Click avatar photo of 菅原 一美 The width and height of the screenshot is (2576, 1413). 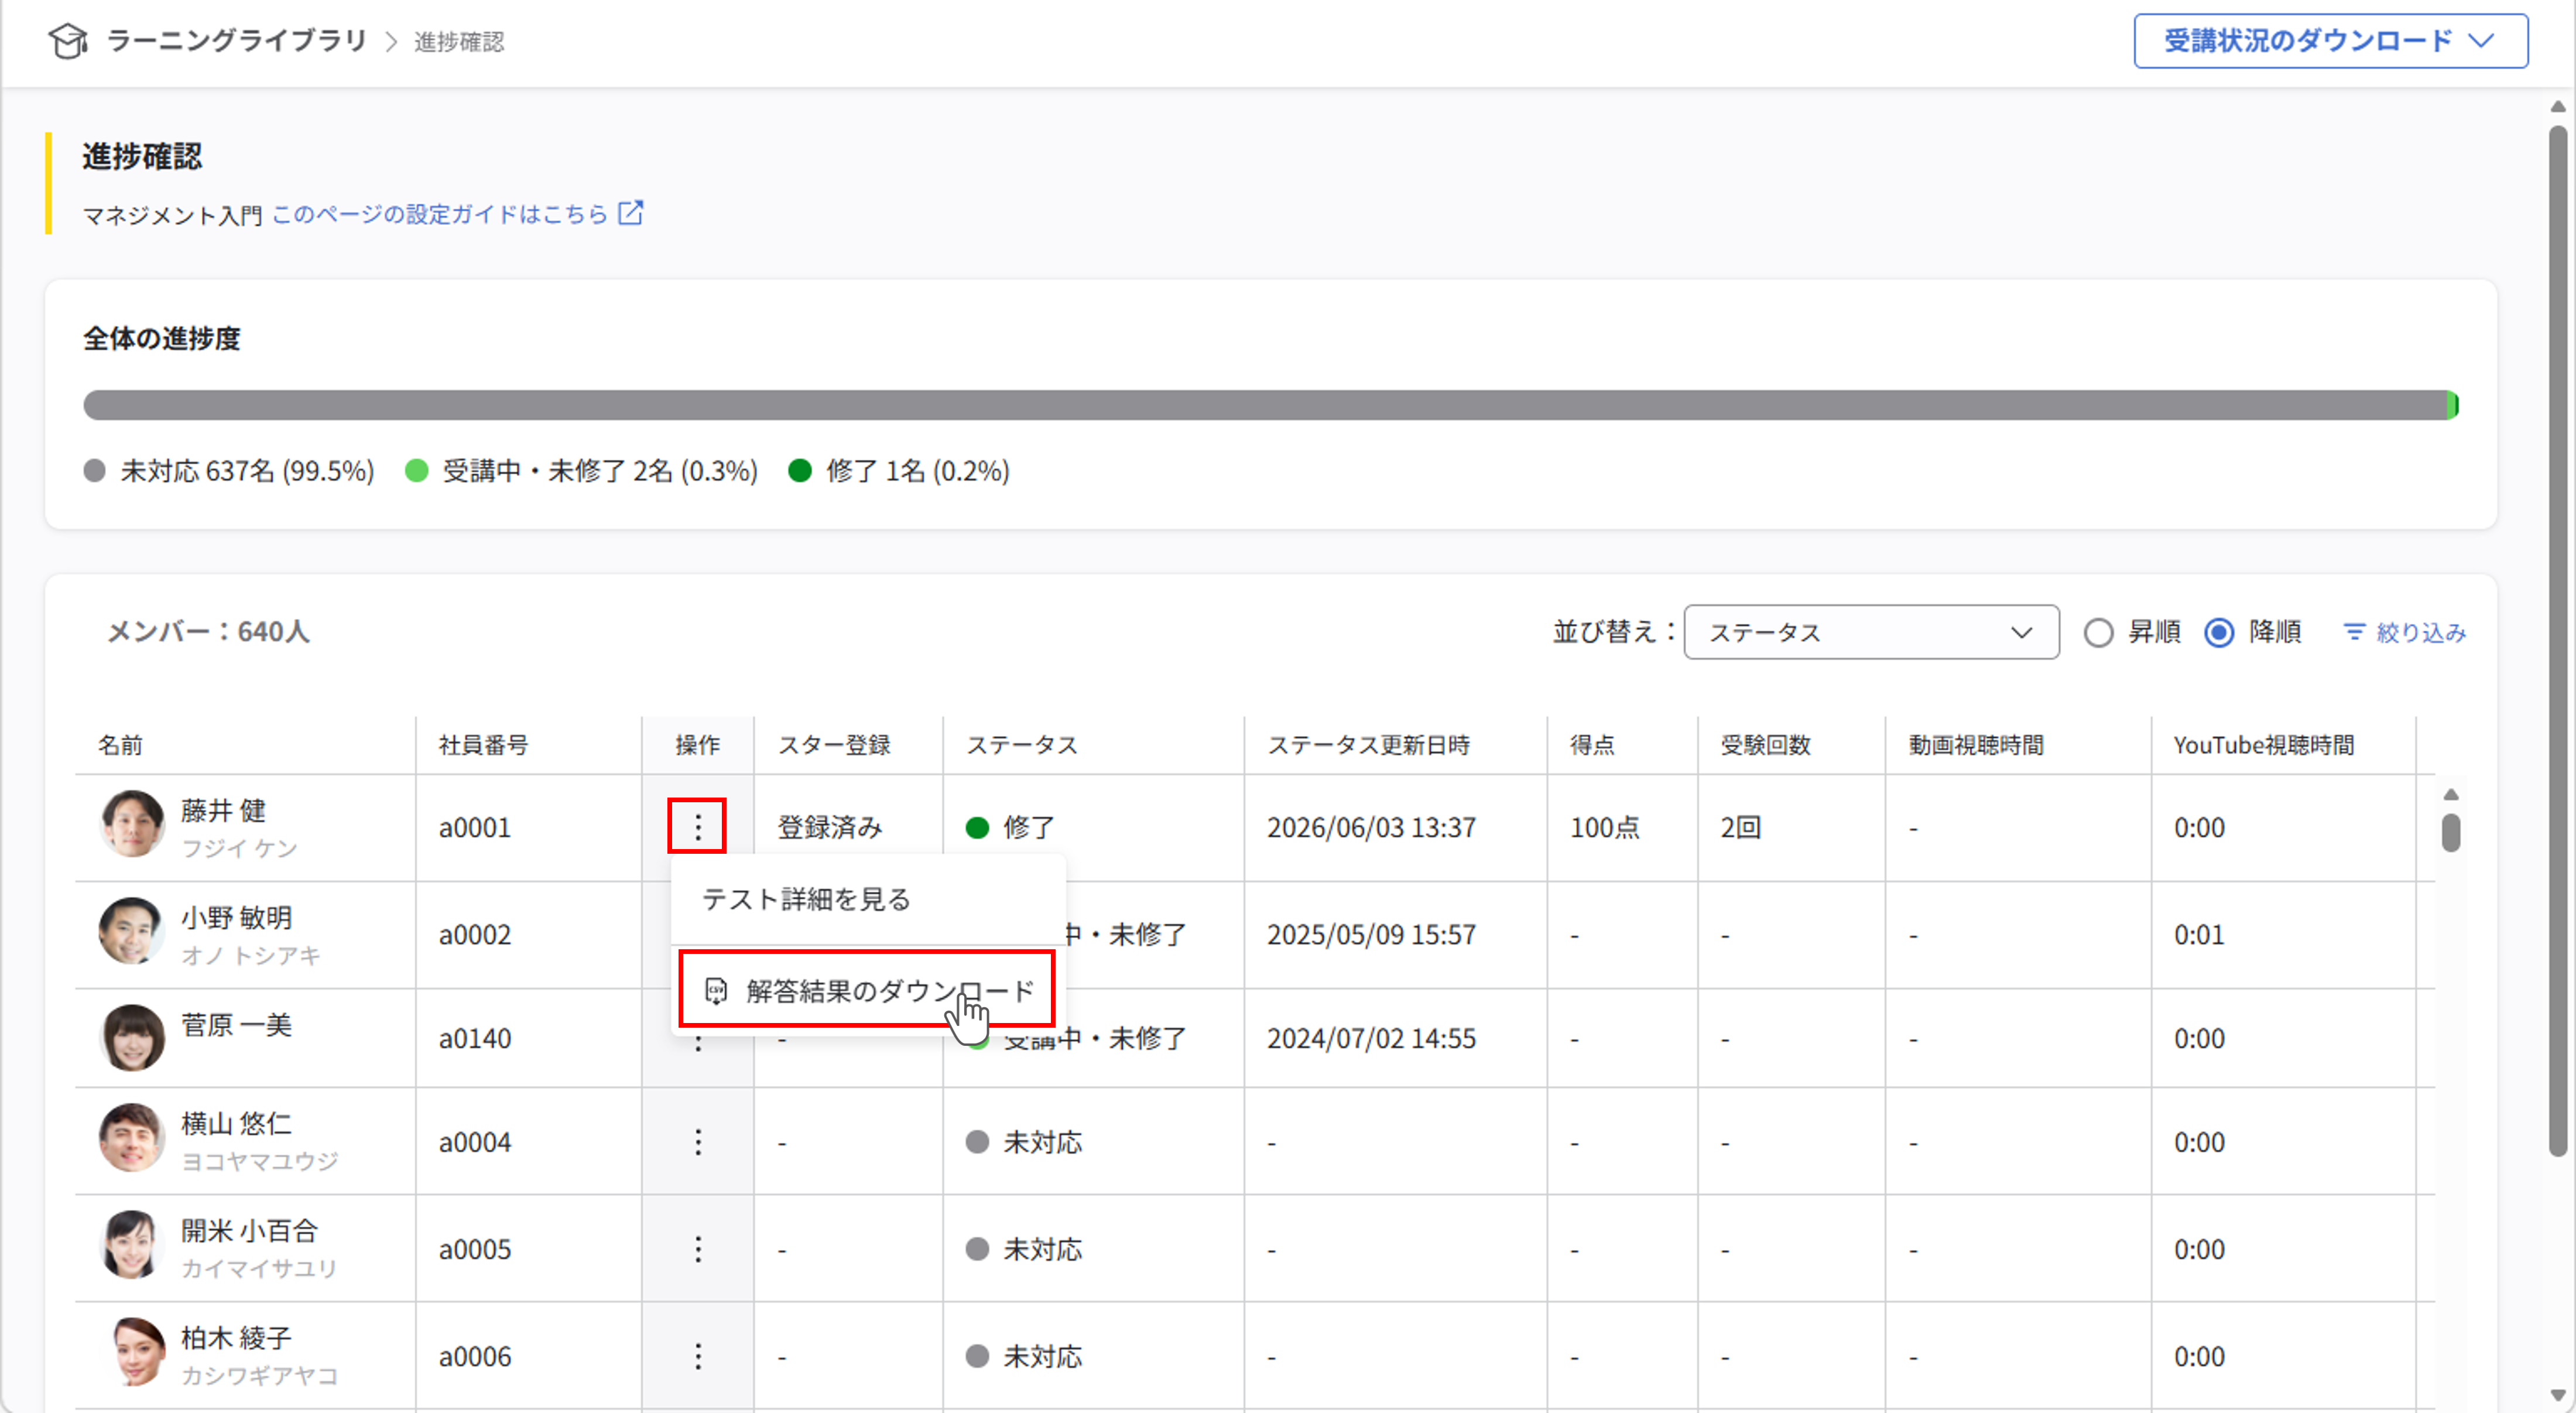(132, 1037)
